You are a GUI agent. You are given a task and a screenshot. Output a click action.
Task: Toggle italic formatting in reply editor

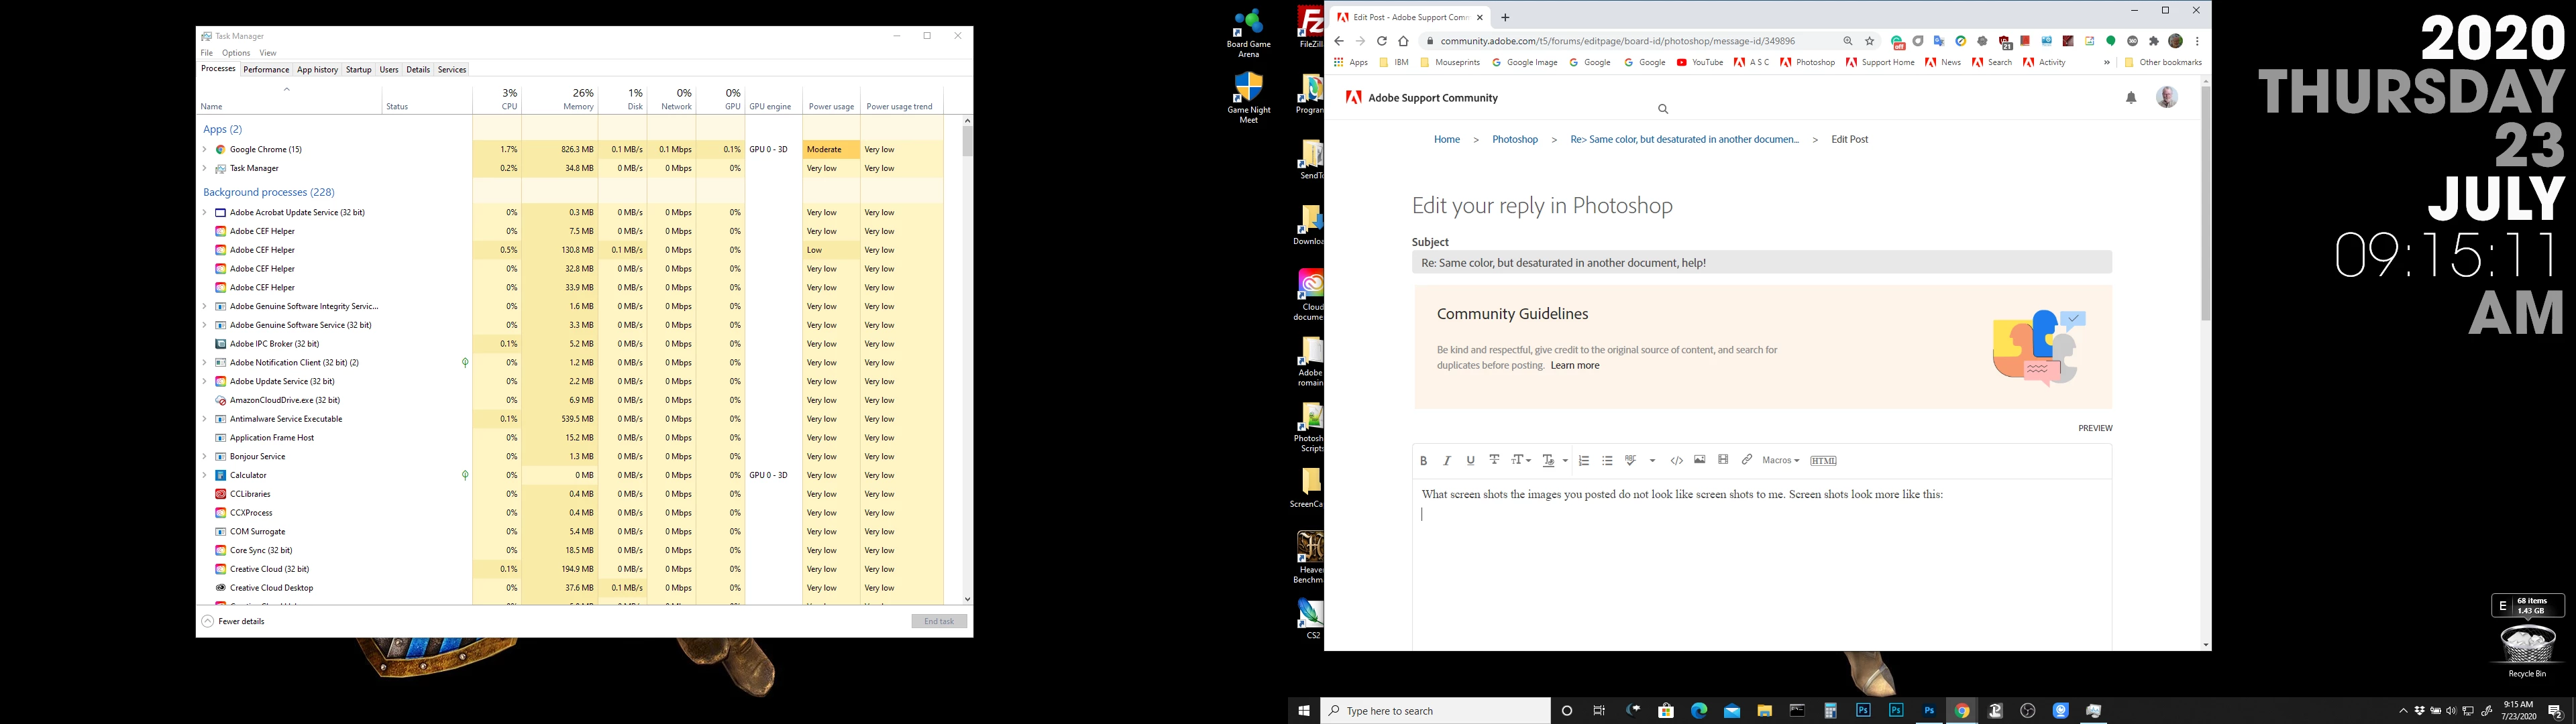click(x=1447, y=461)
